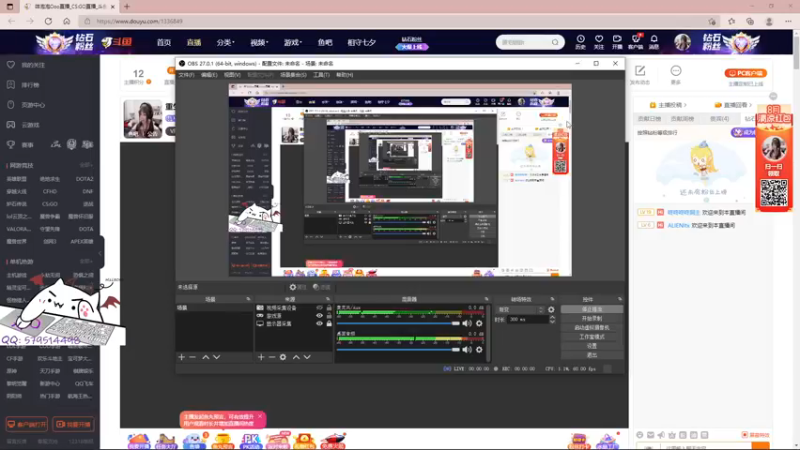Start the virtual camera in OBS controls
This screenshot has height=450, width=800.
[592, 328]
